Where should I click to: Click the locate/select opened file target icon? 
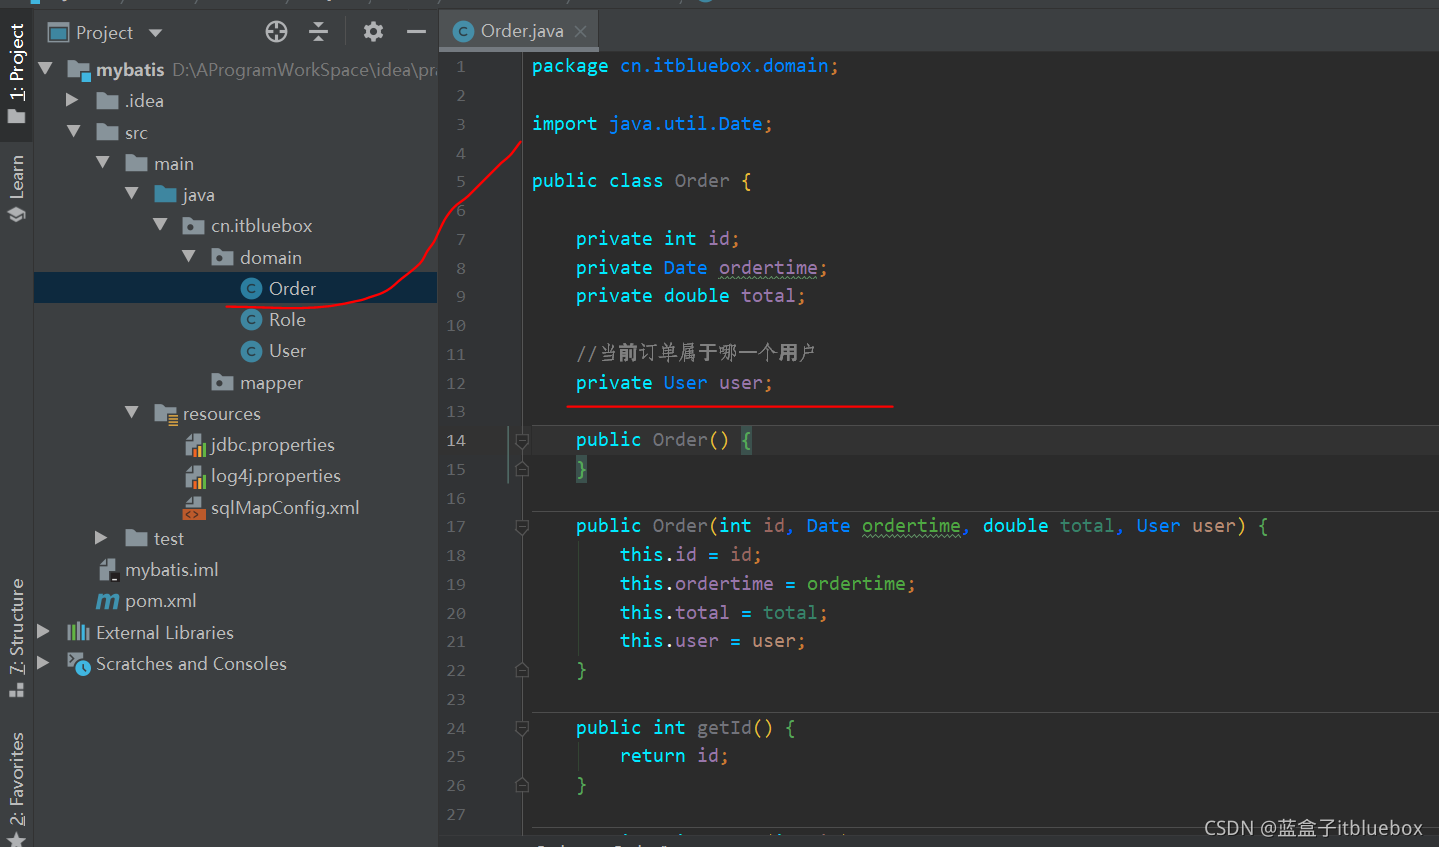click(x=277, y=32)
